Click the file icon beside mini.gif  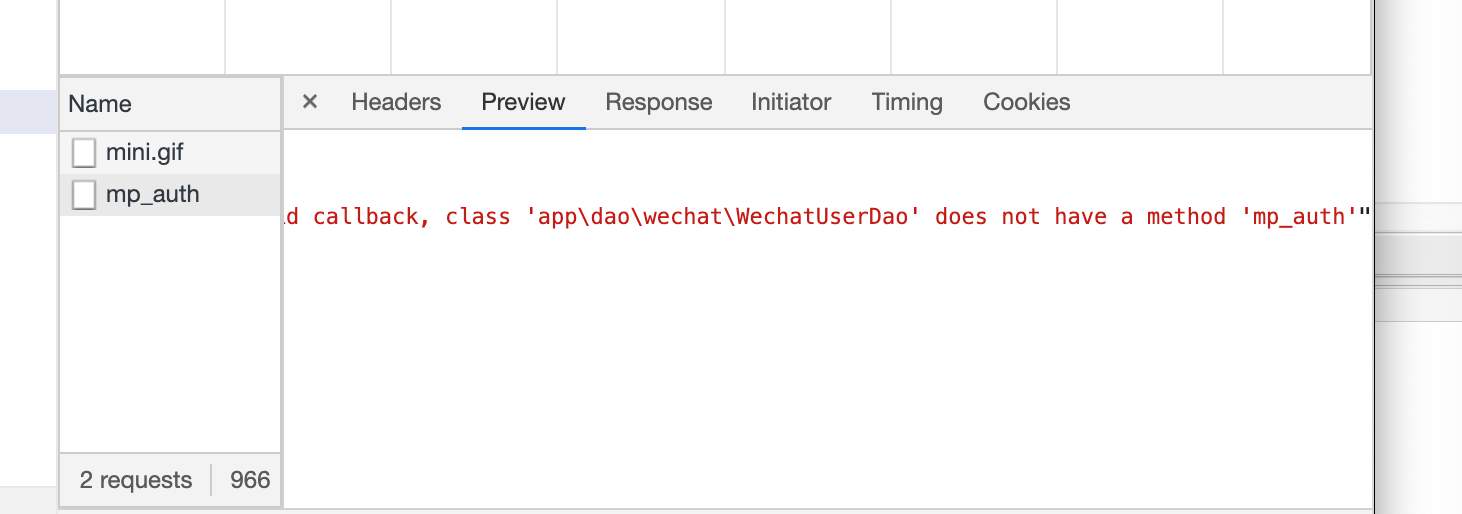tap(84, 153)
